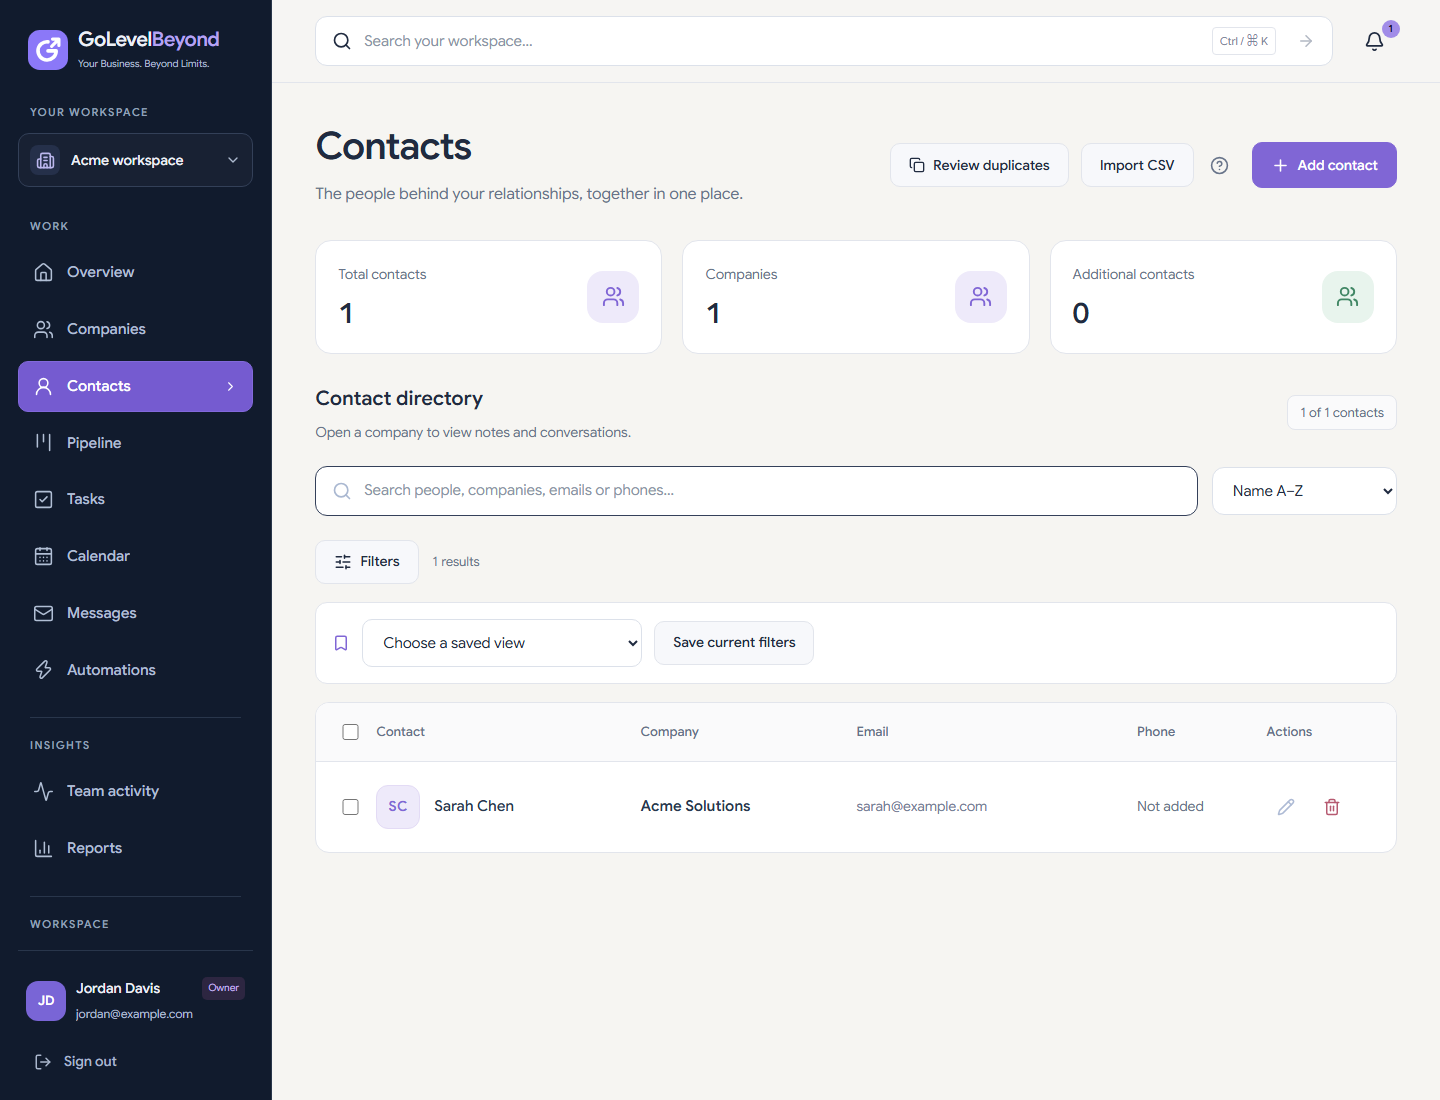Click the Company column header
The image size is (1440, 1100).
click(670, 732)
